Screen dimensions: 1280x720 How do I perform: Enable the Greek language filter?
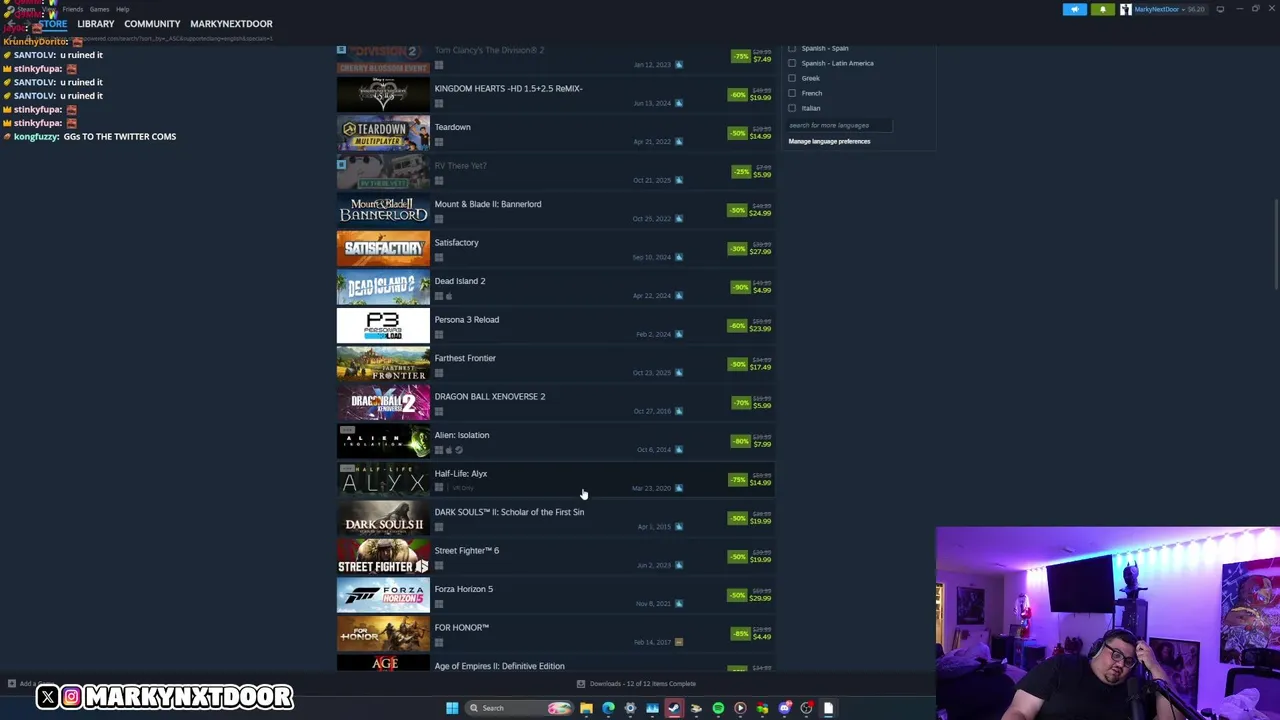click(792, 78)
